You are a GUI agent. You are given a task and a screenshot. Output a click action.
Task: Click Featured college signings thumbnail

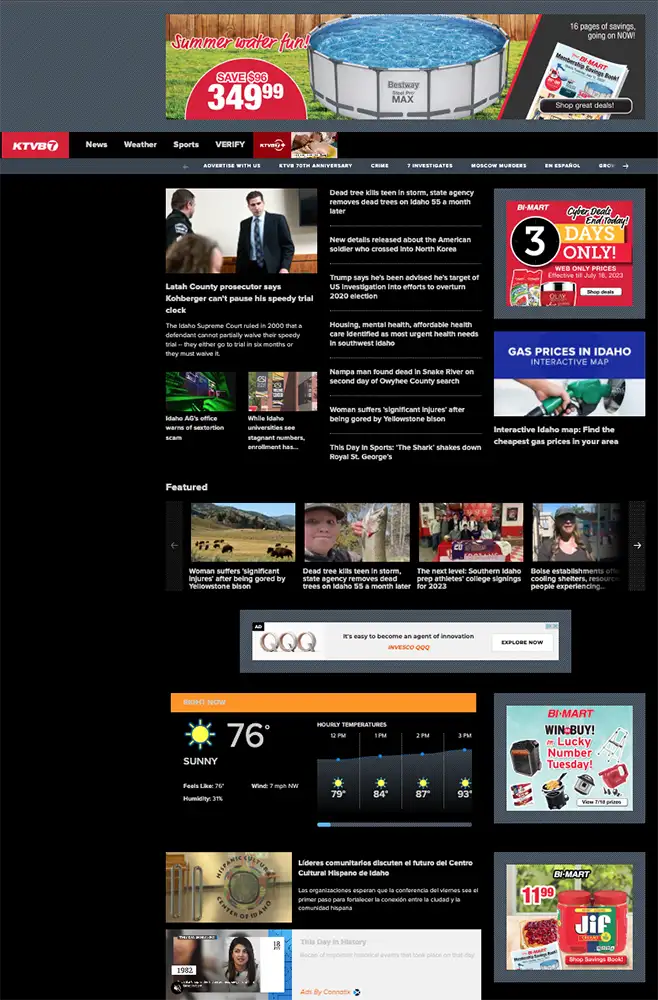[x=471, y=533]
